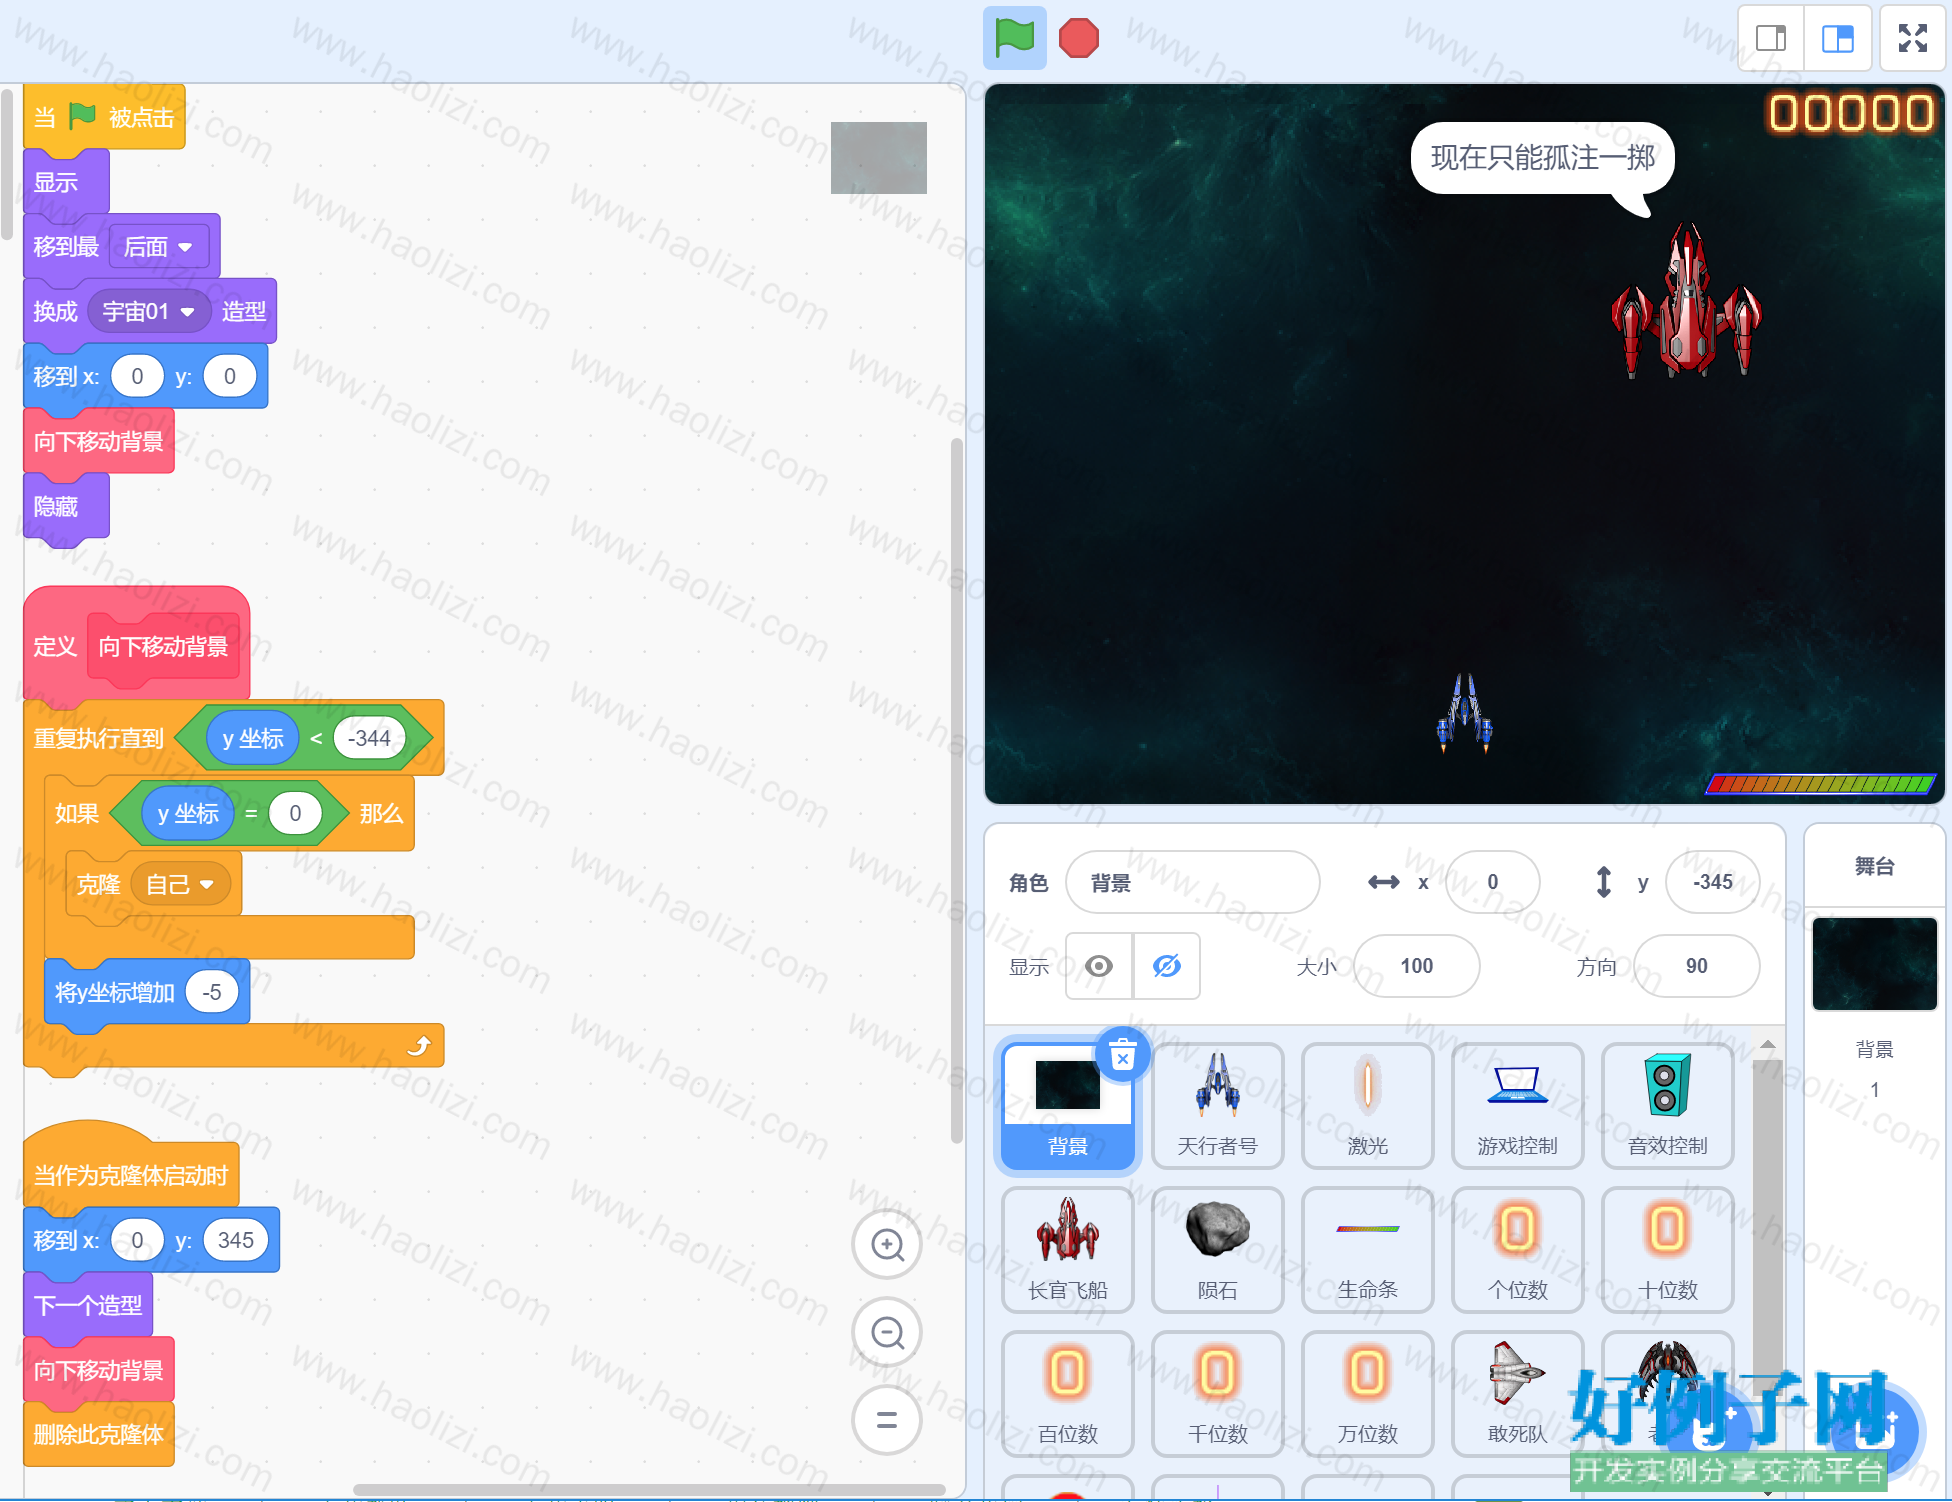Delete the 背景 sprite with trash icon
Viewport: 1952px width, 1502px height.
tap(1123, 1055)
